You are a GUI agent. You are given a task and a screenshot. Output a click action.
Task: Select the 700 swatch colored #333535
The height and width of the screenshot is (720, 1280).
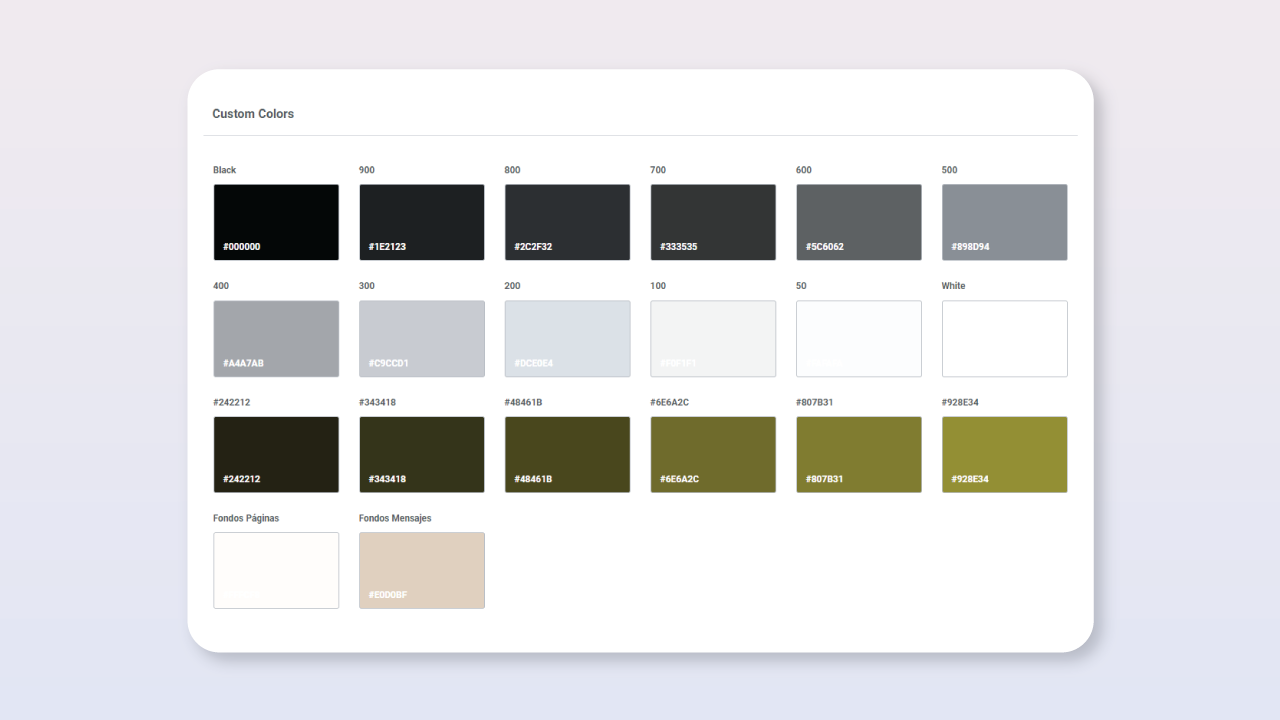coord(713,222)
